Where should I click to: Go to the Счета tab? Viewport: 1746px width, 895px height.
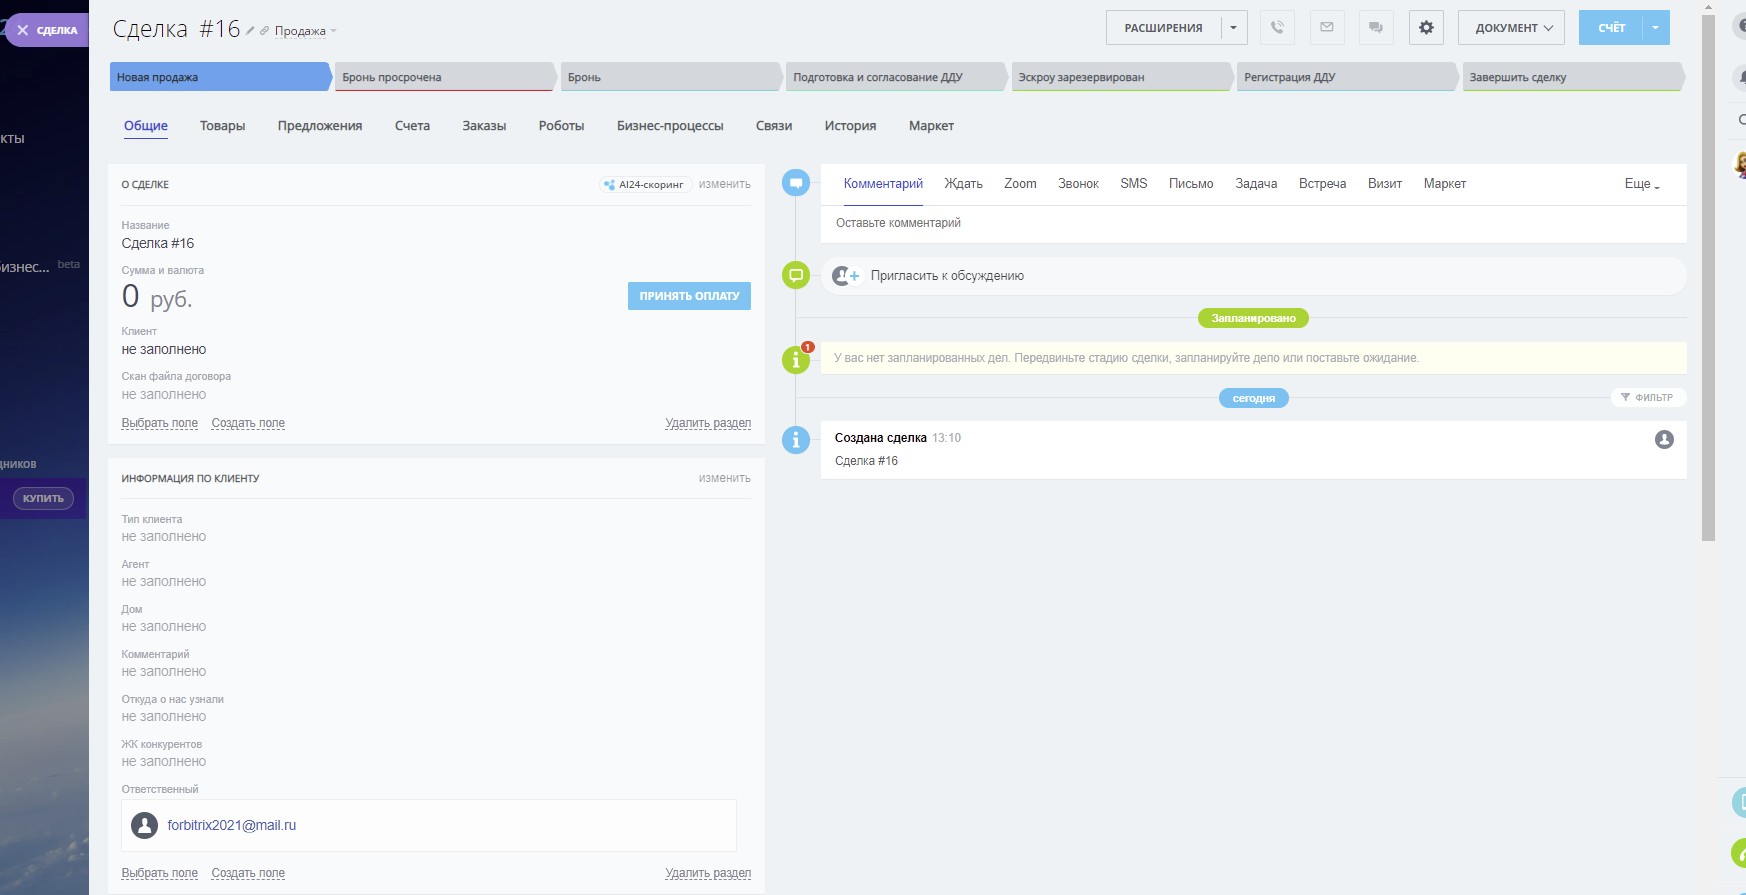point(412,126)
